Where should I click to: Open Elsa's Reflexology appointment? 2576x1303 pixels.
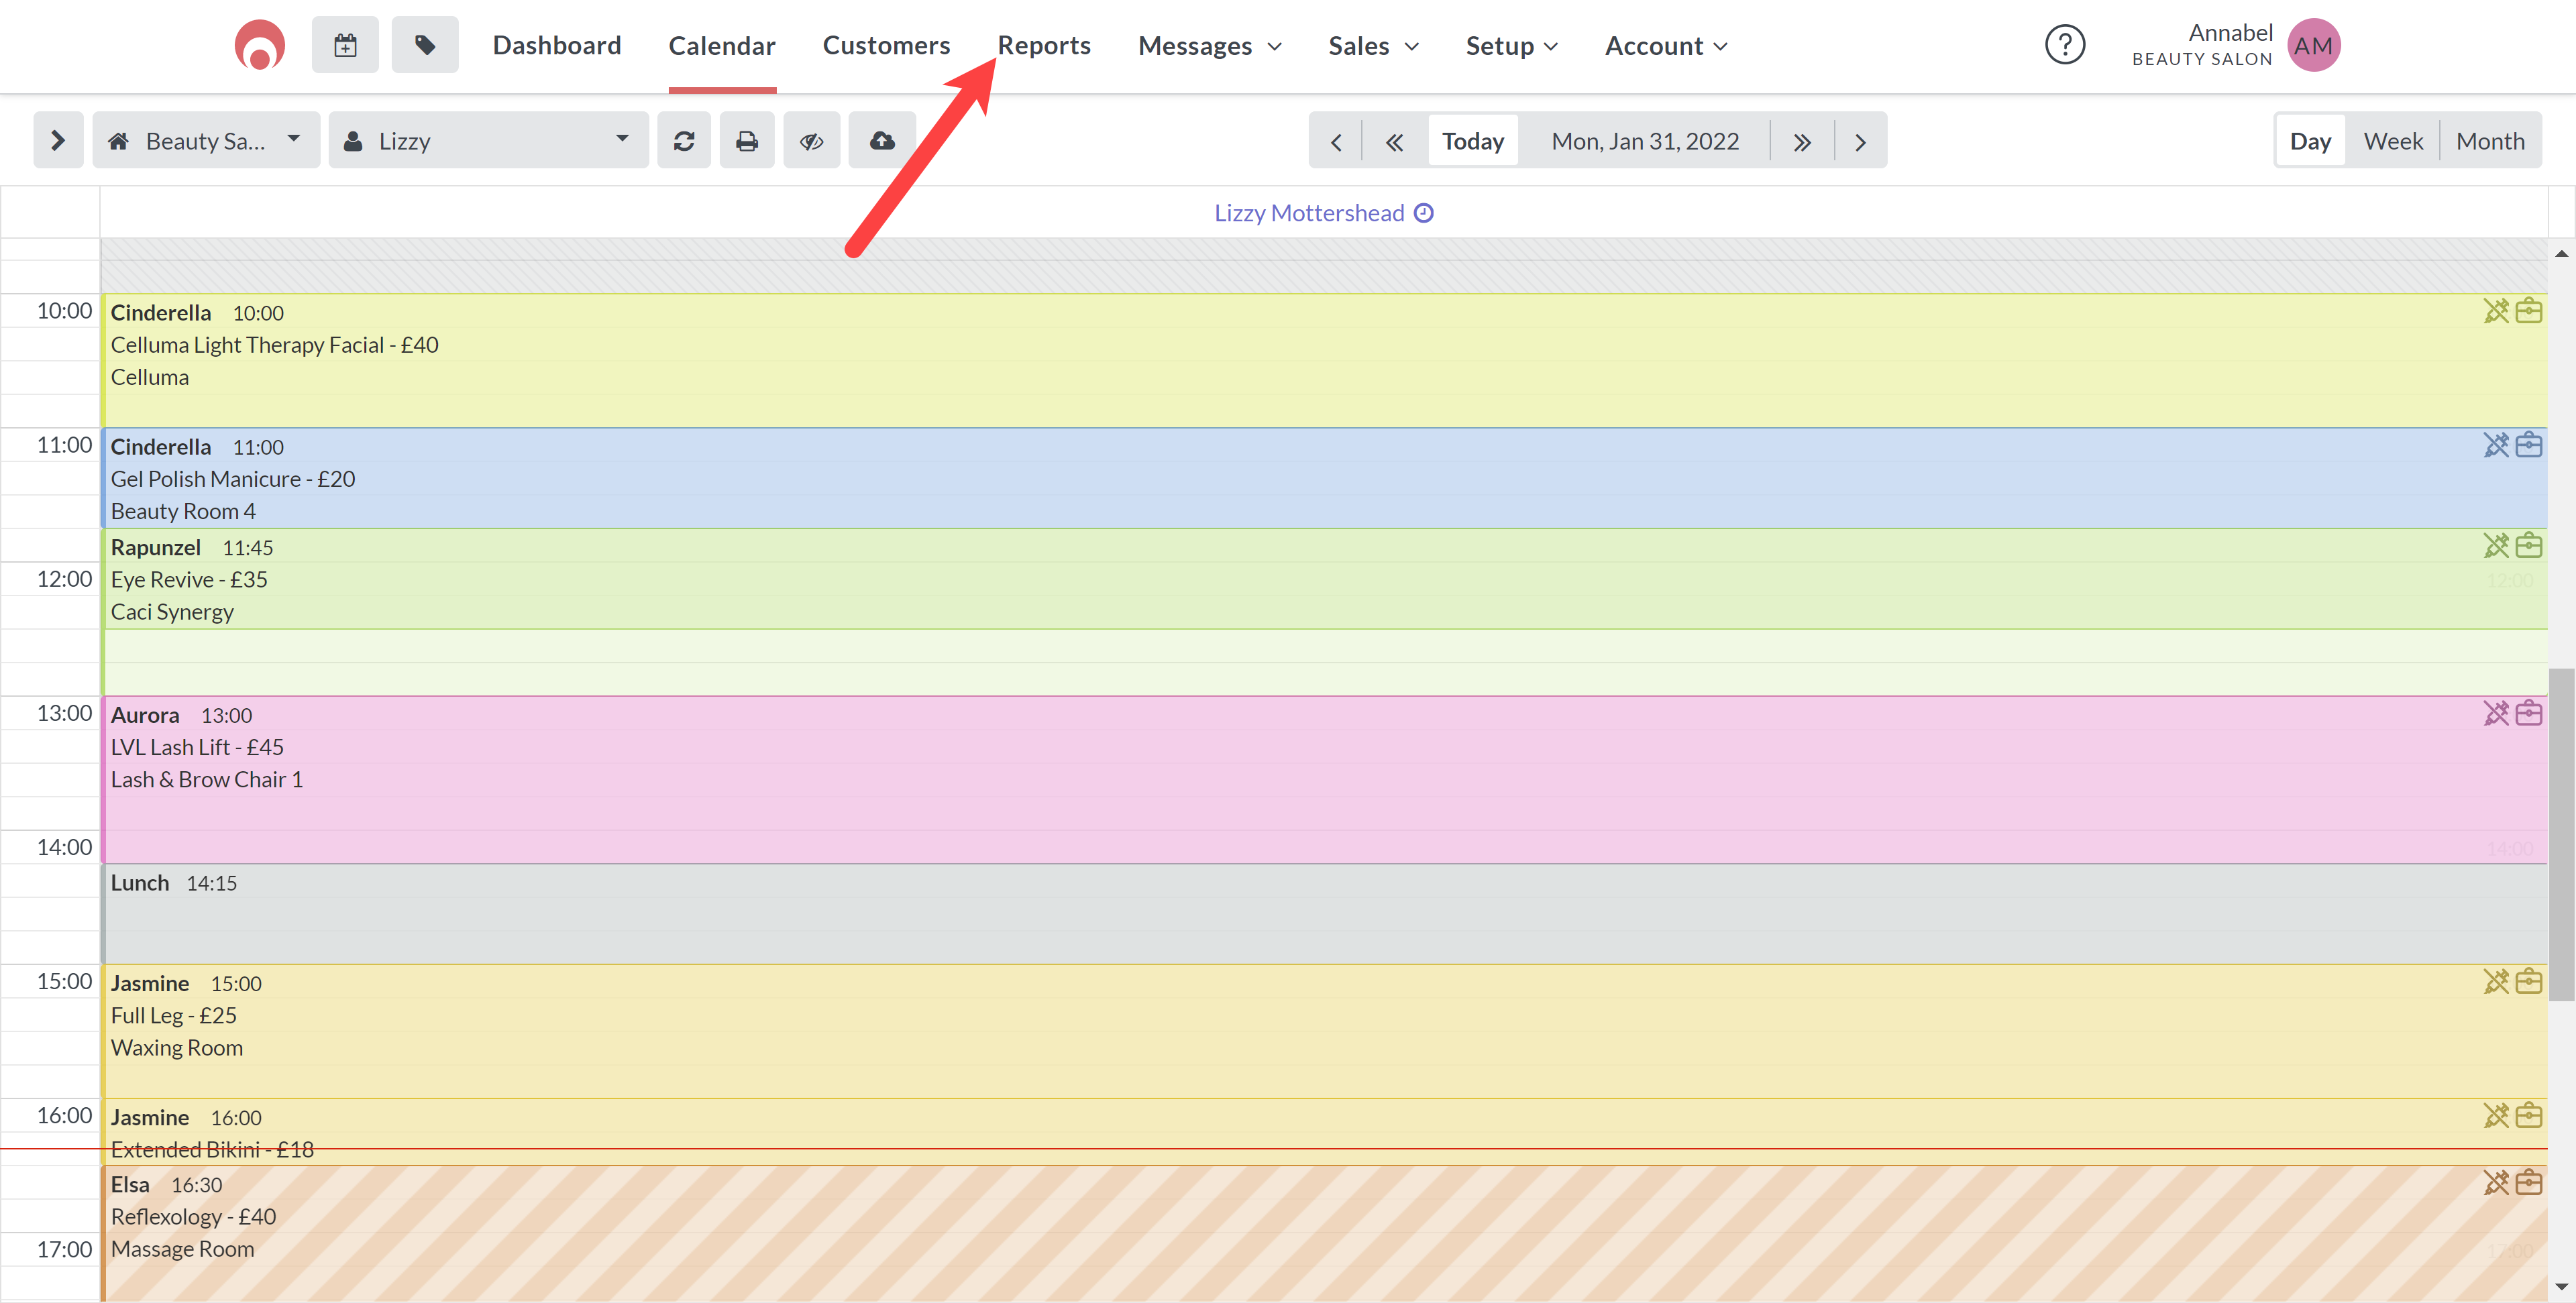1324,1233
